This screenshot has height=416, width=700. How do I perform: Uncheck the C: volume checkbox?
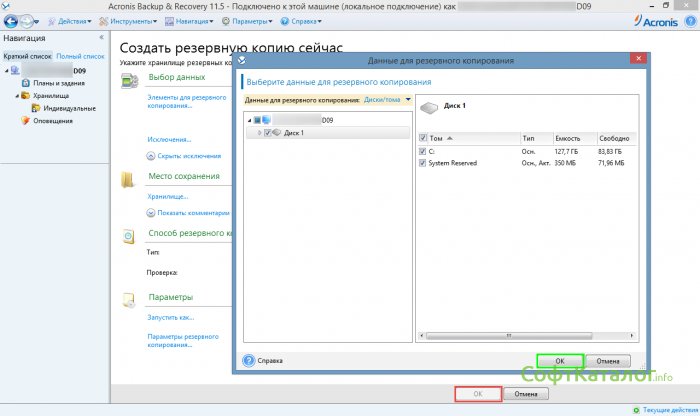(x=424, y=151)
